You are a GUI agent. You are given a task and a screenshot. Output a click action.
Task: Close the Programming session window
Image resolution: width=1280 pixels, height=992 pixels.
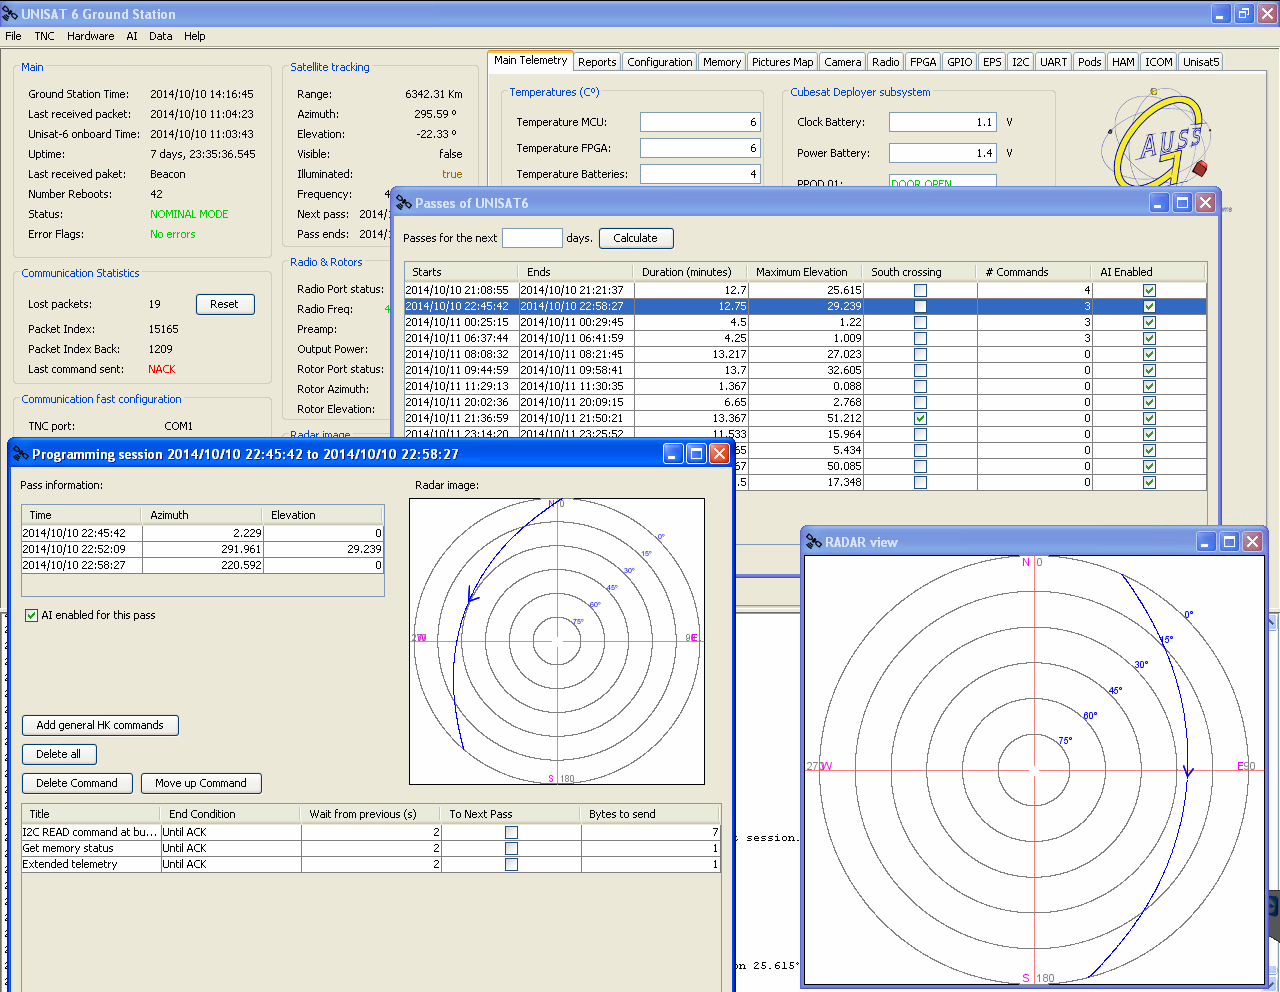pos(719,454)
